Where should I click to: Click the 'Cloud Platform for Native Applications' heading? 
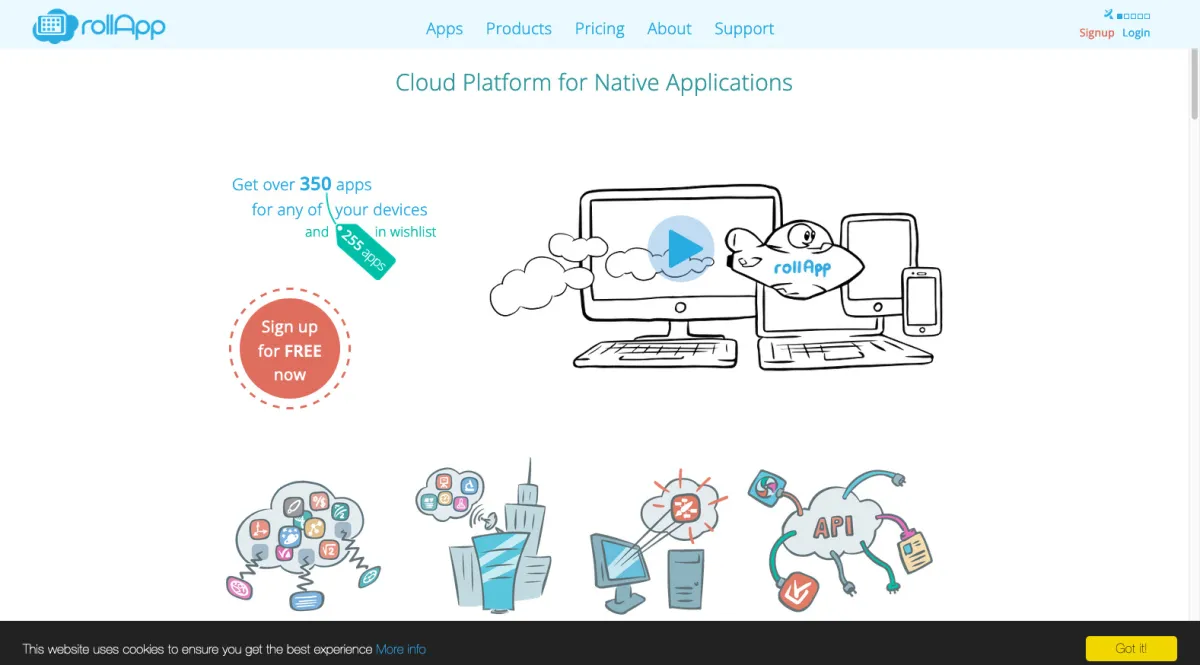(x=594, y=83)
